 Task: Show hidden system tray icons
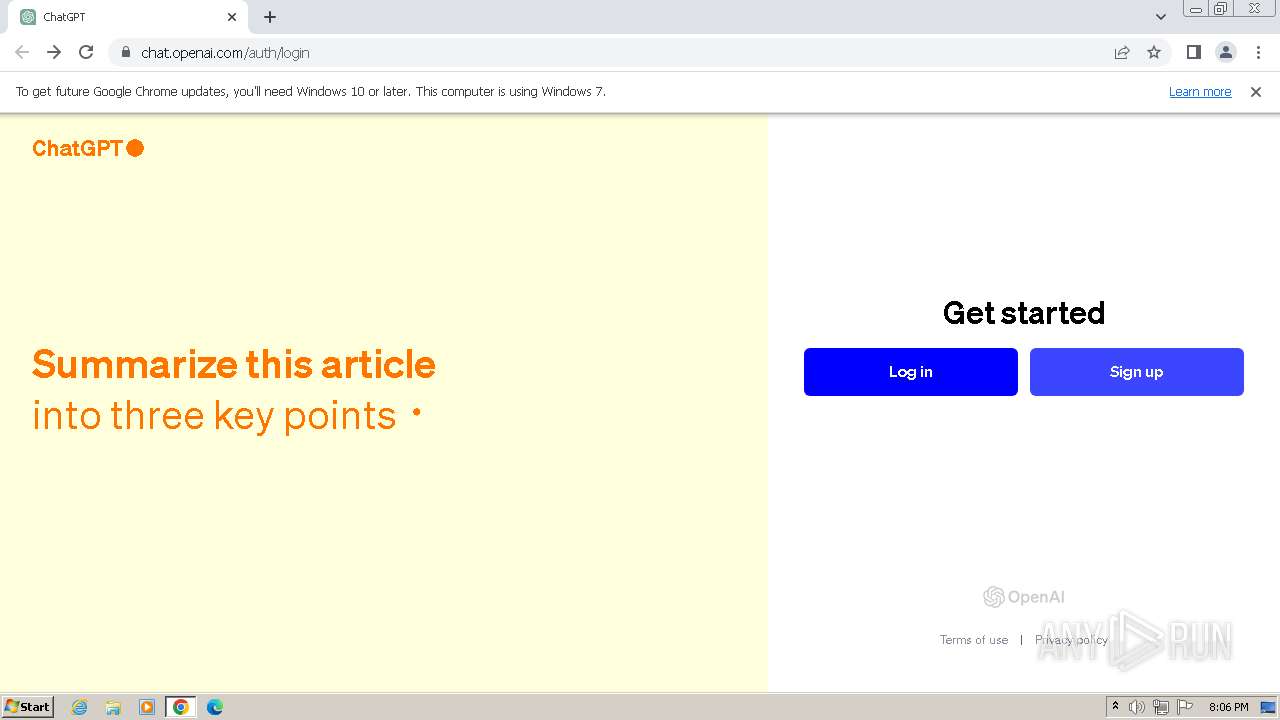click(1115, 707)
